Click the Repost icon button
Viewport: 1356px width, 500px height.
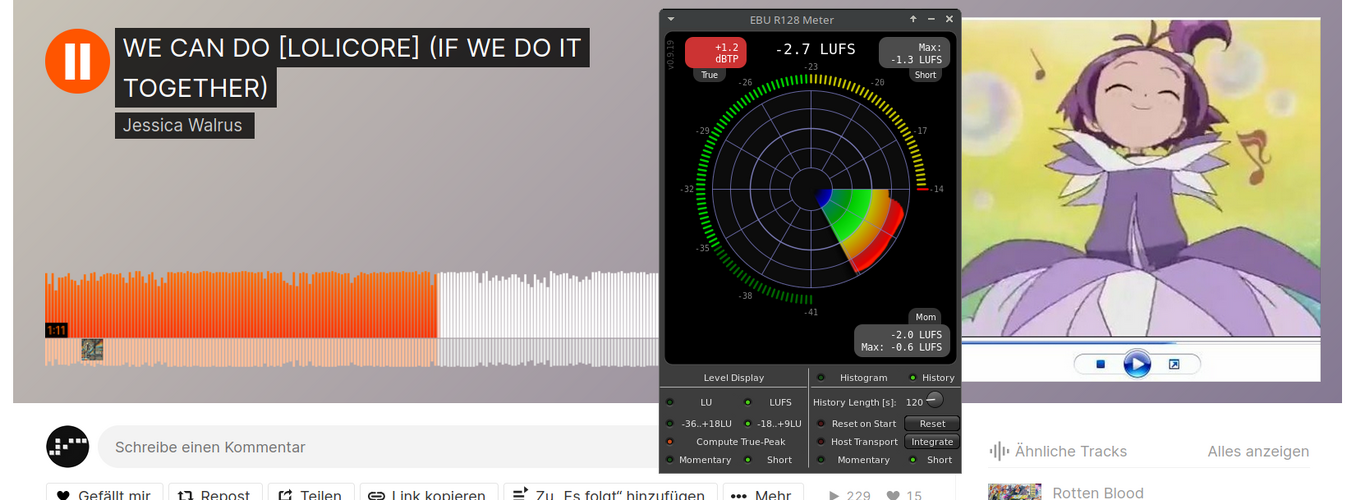pos(215,495)
